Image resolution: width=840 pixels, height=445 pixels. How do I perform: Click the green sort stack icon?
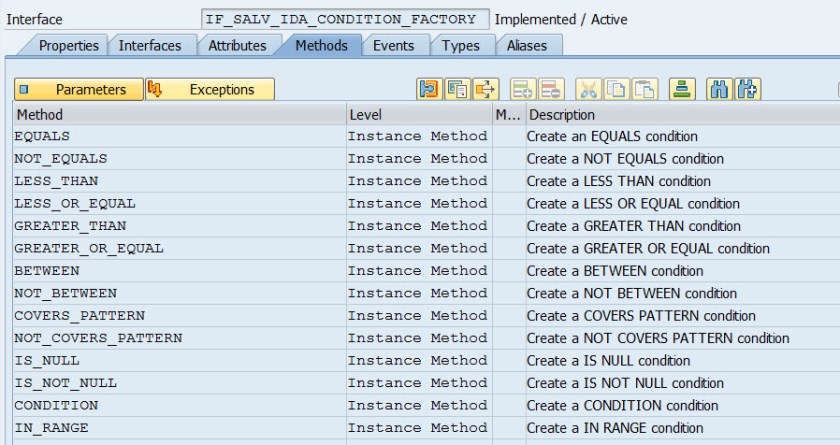tap(682, 89)
